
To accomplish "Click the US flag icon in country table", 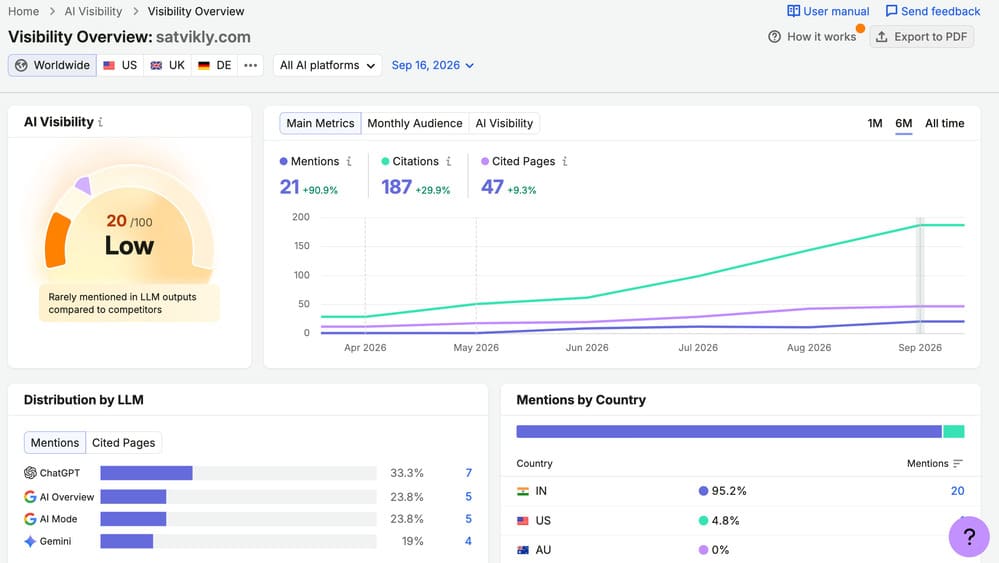I will tap(523, 520).
